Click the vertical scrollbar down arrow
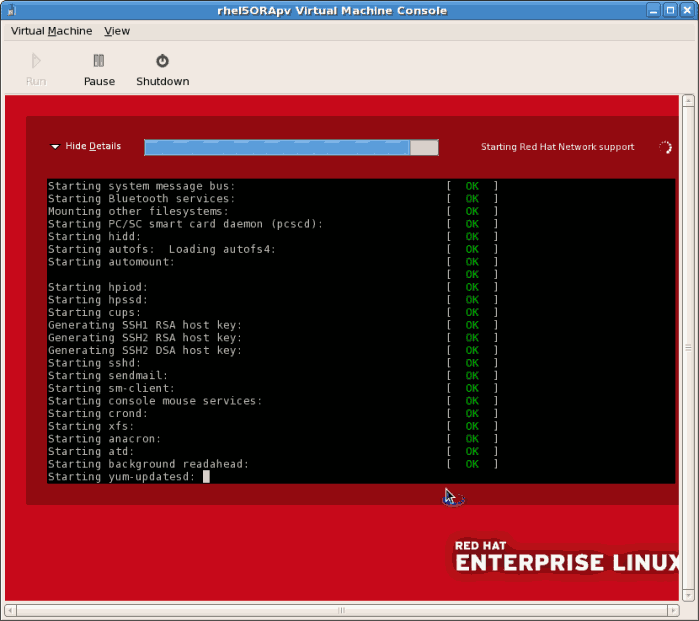The height and width of the screenshot is (621, 699). [689, 595]
